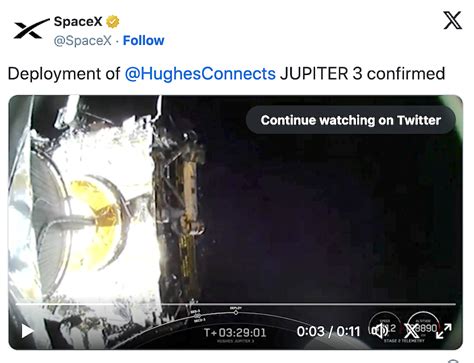This screenshot has height=363, width=474.
Task: Open the @HughesConnects mention link
Action: click(200, 74)
